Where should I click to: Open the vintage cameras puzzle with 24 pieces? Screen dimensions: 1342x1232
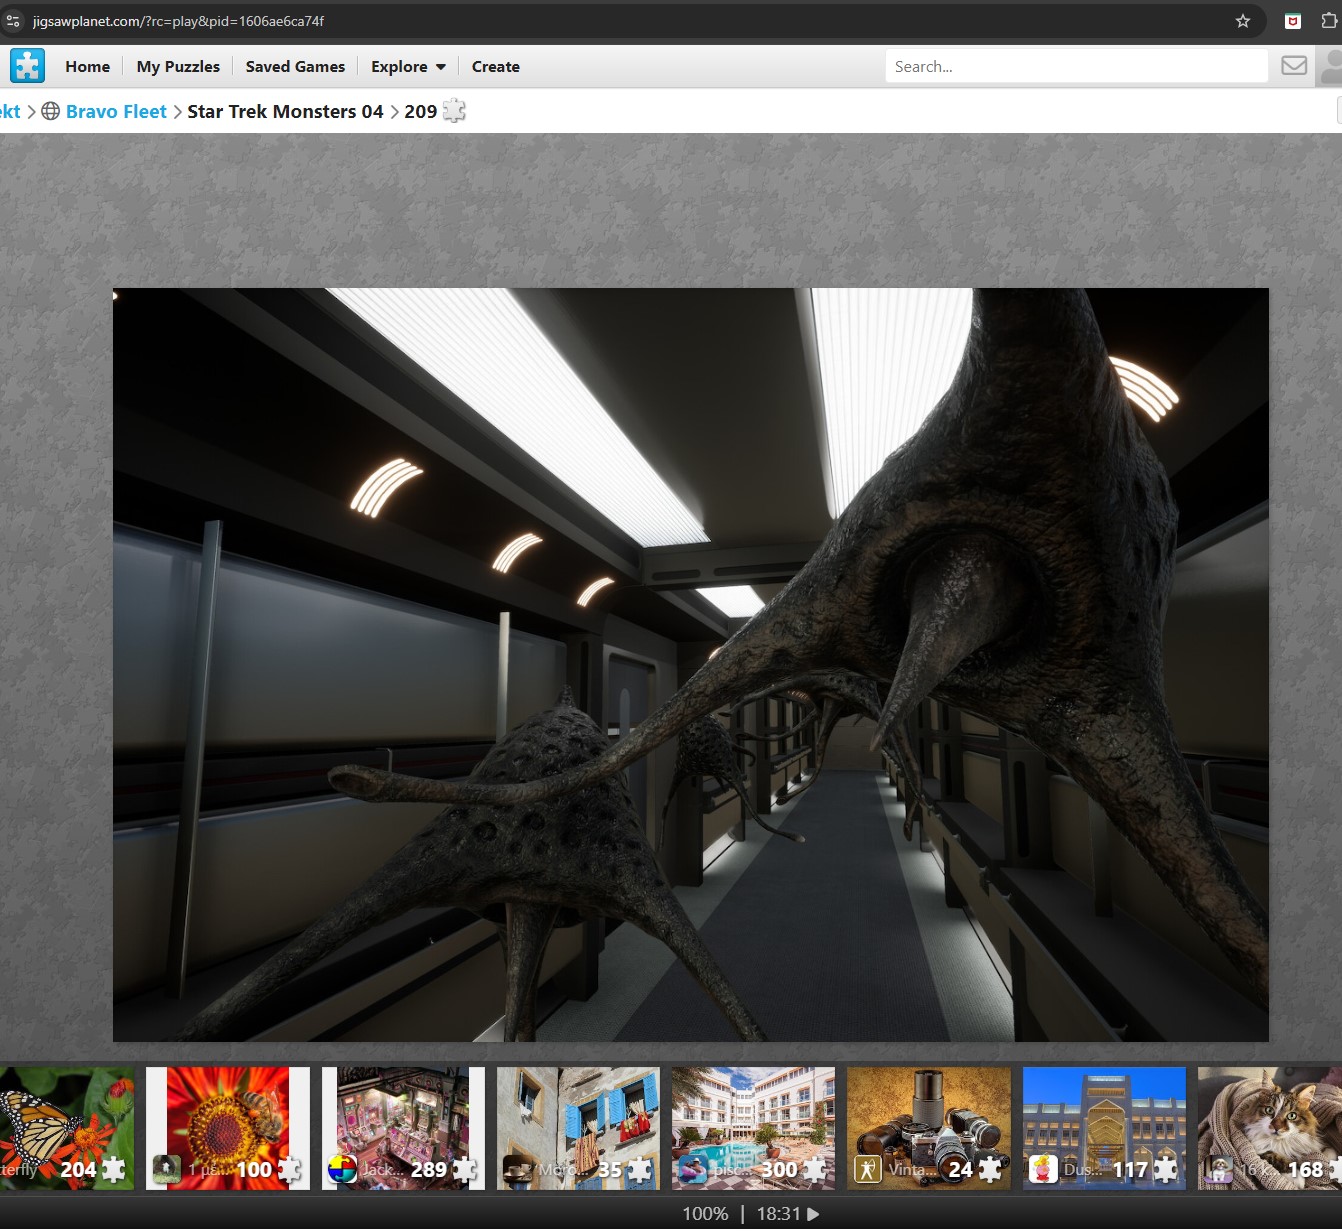tap(929, 1128)
